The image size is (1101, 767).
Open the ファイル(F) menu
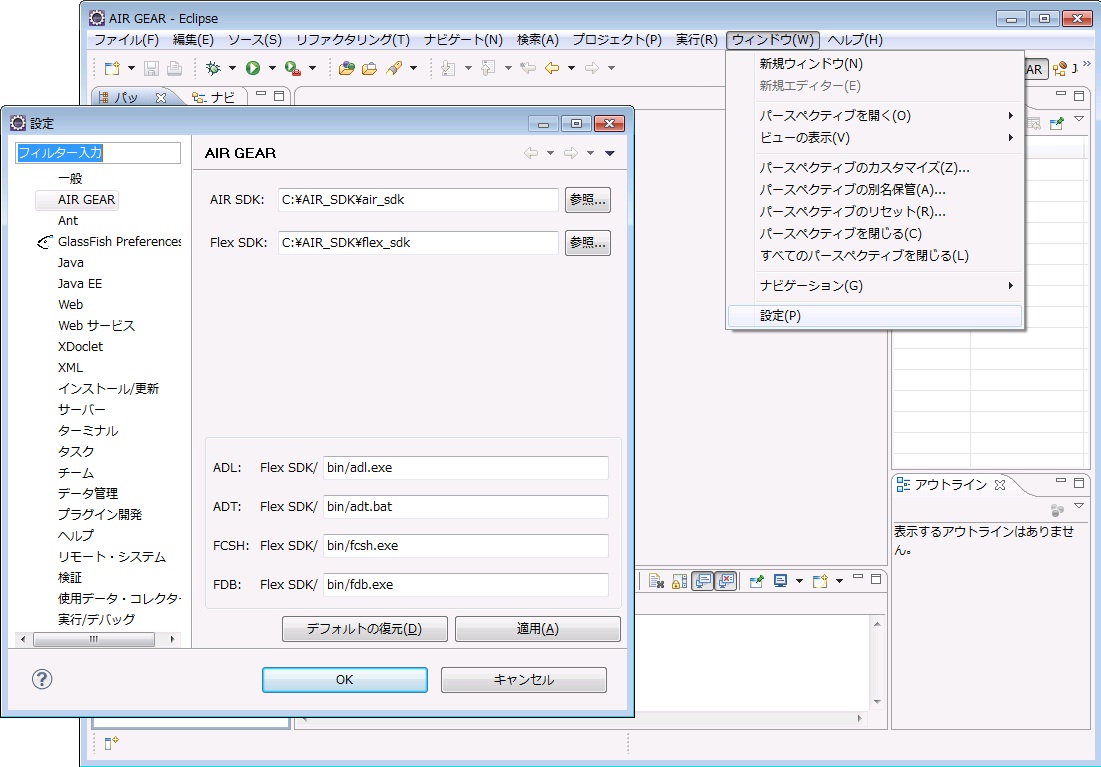(x=127, y=40)
